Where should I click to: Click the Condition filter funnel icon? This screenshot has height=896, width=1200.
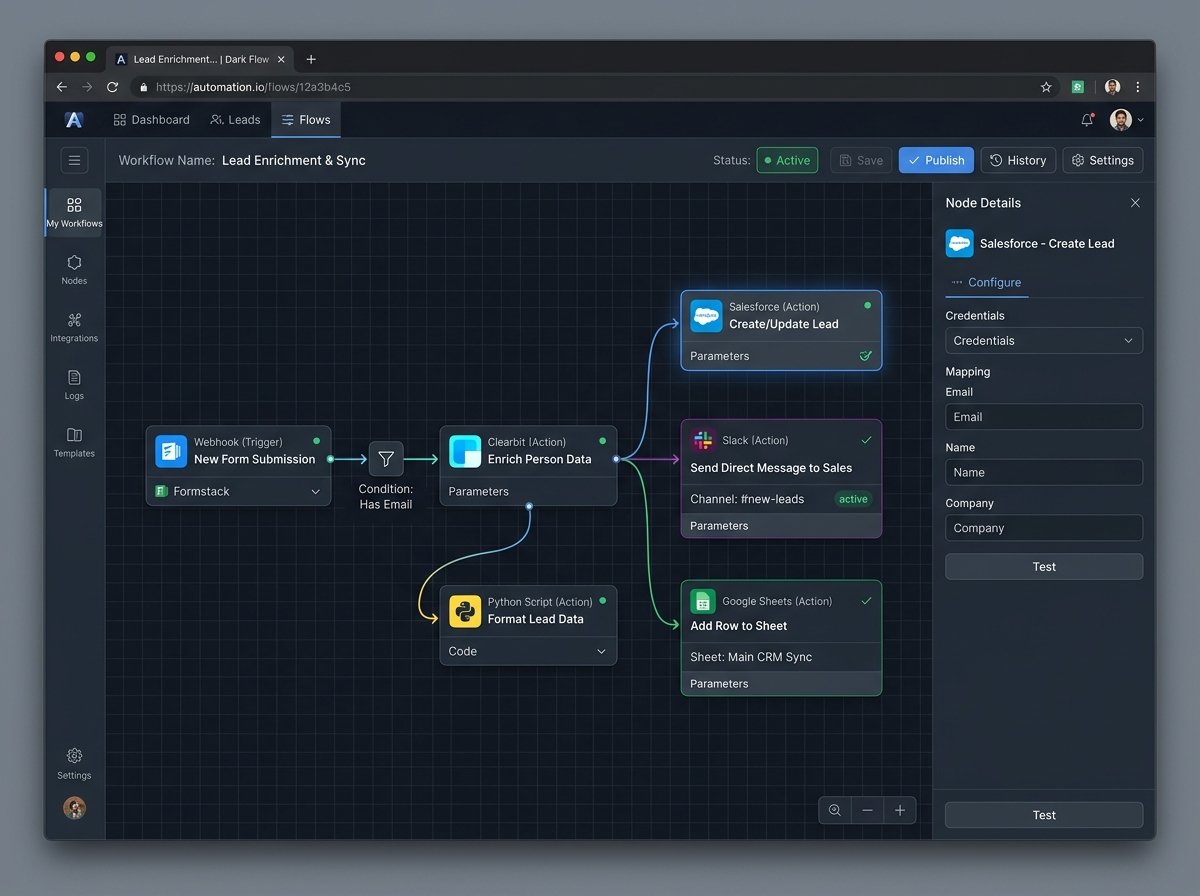point(386,459)
